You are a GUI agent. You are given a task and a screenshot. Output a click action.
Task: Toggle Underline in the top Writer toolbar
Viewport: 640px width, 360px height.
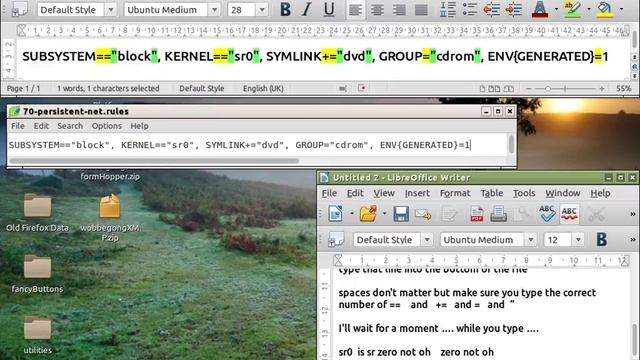329,9
